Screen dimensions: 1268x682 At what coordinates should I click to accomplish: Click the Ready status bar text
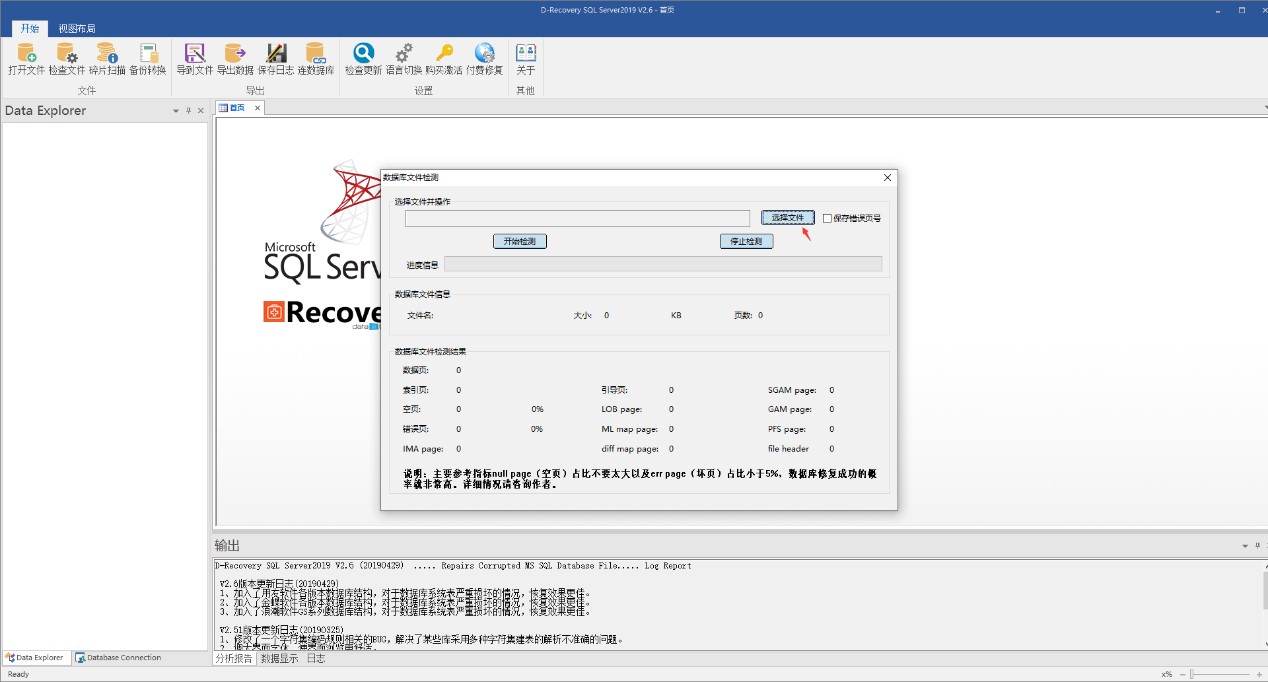coord(19,675)
